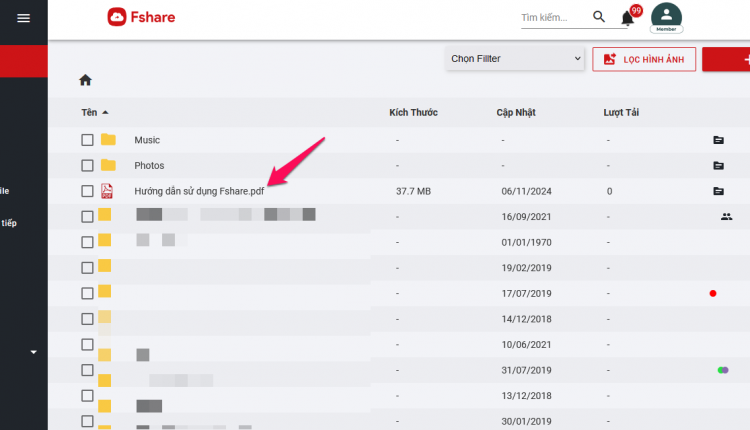Click the Photos folder icon
750x430 pixels.
(x=108, y=165)
